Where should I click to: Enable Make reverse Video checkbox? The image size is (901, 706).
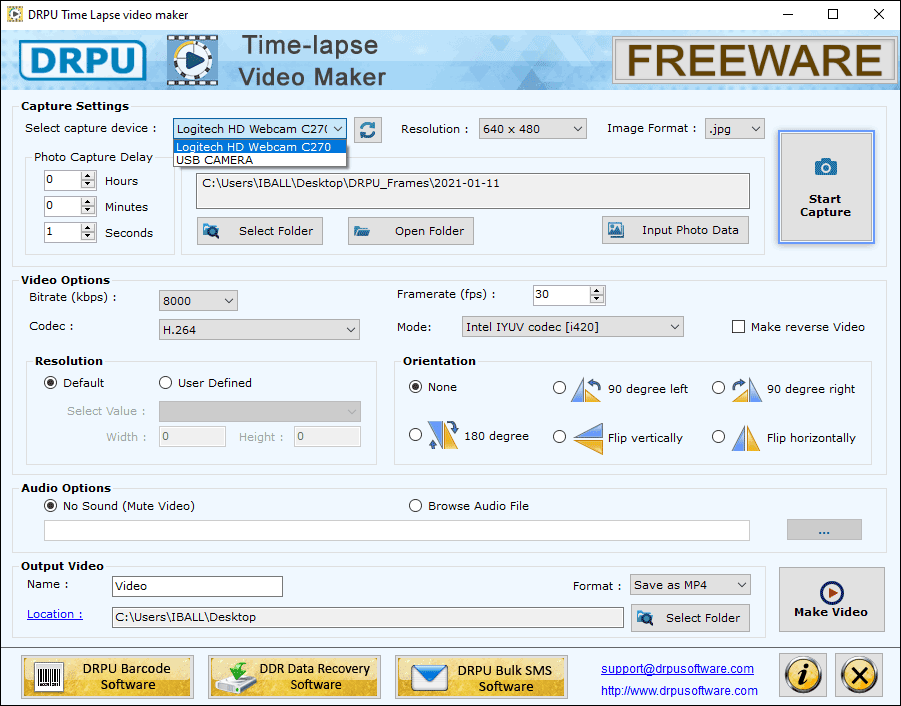(738, 327)
